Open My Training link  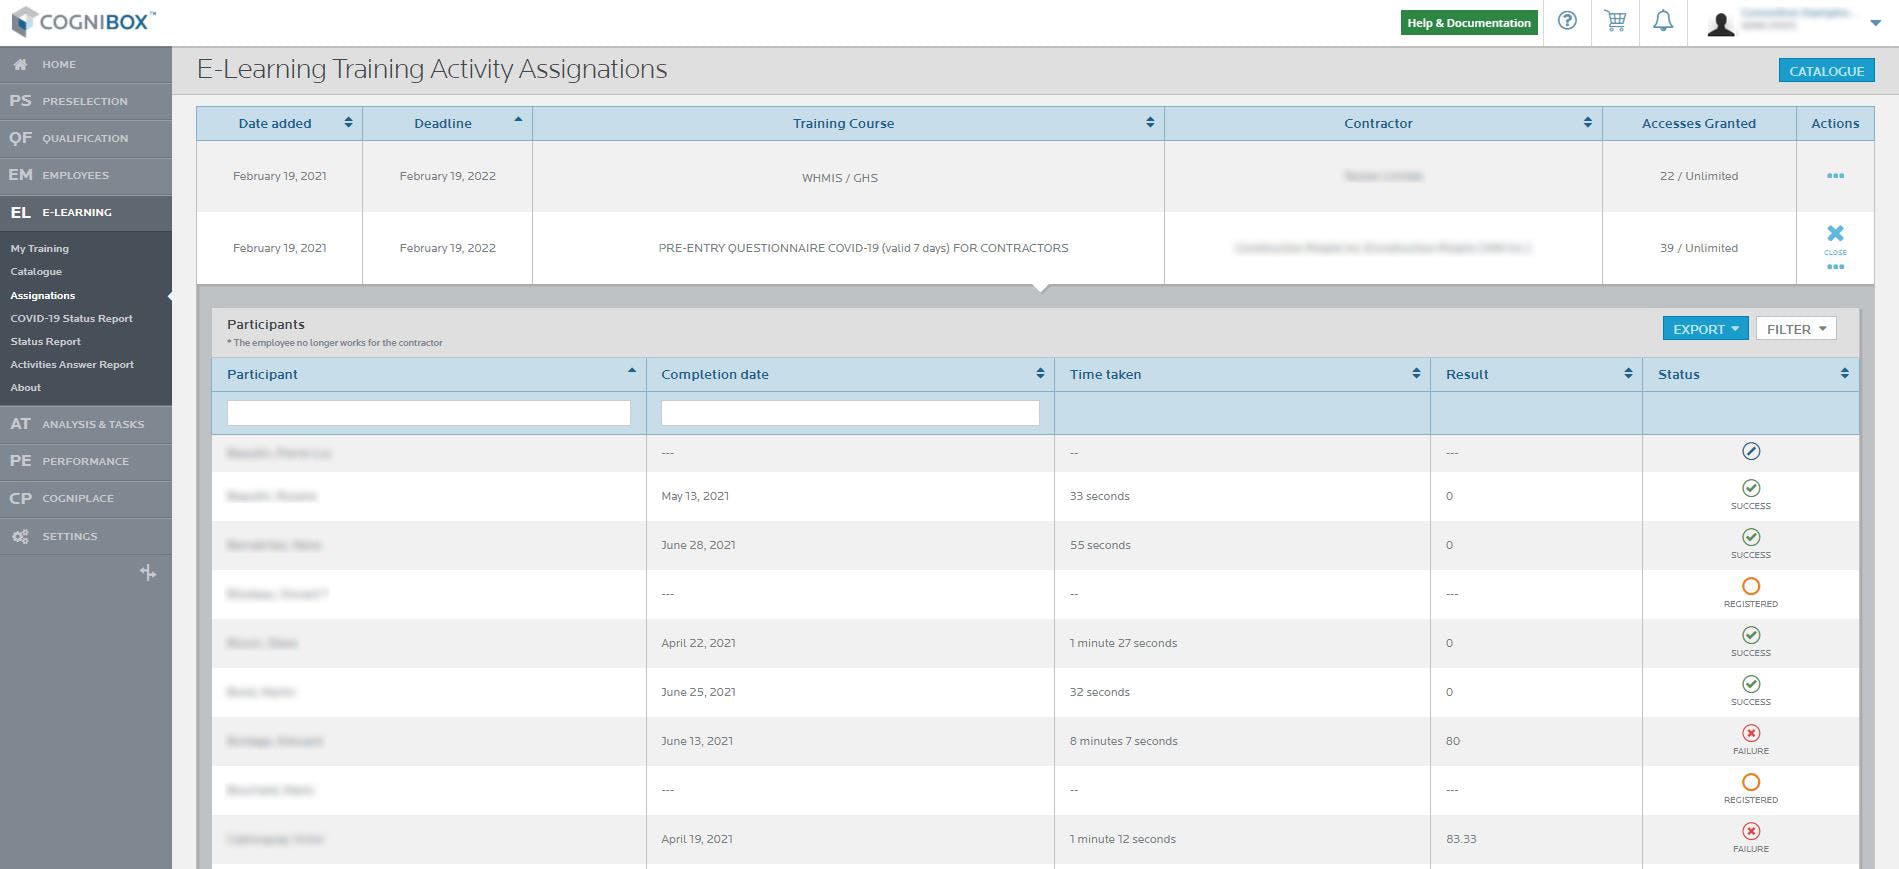coord(40,249)
